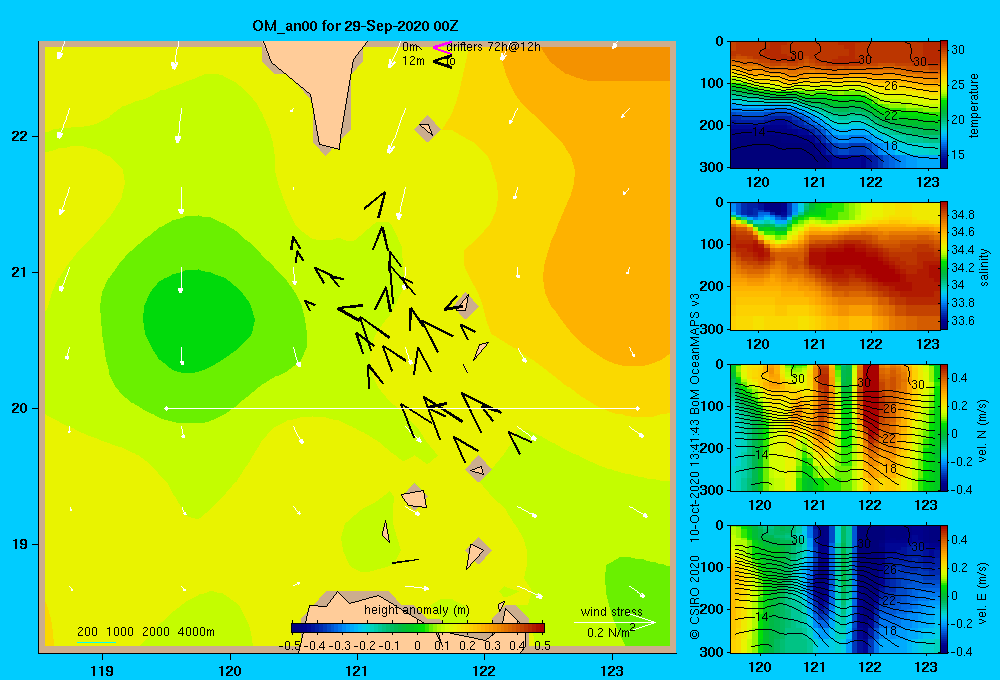
Task: Click the "10-Oct-2020 13:41:43" timestamp text
Action: point(695,482)
